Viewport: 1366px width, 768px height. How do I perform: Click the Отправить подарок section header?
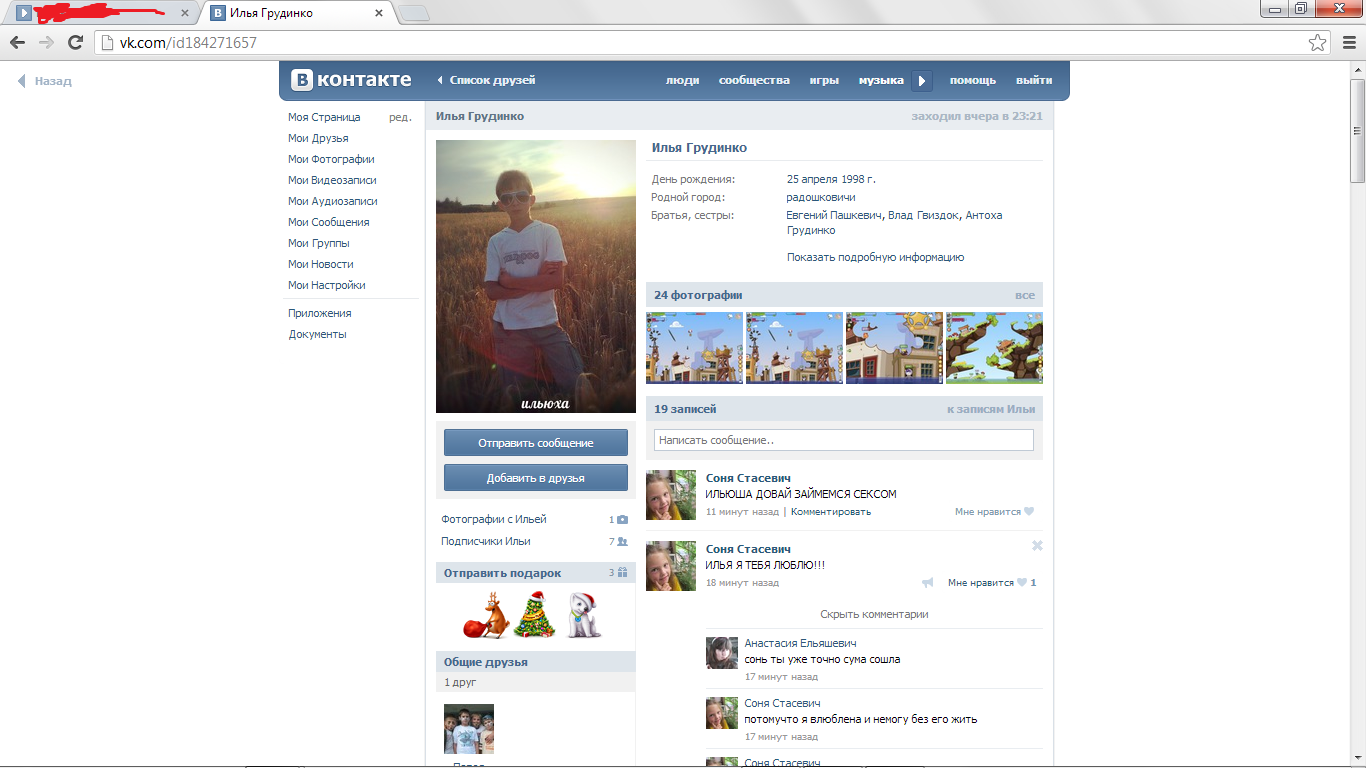(536, 573)
